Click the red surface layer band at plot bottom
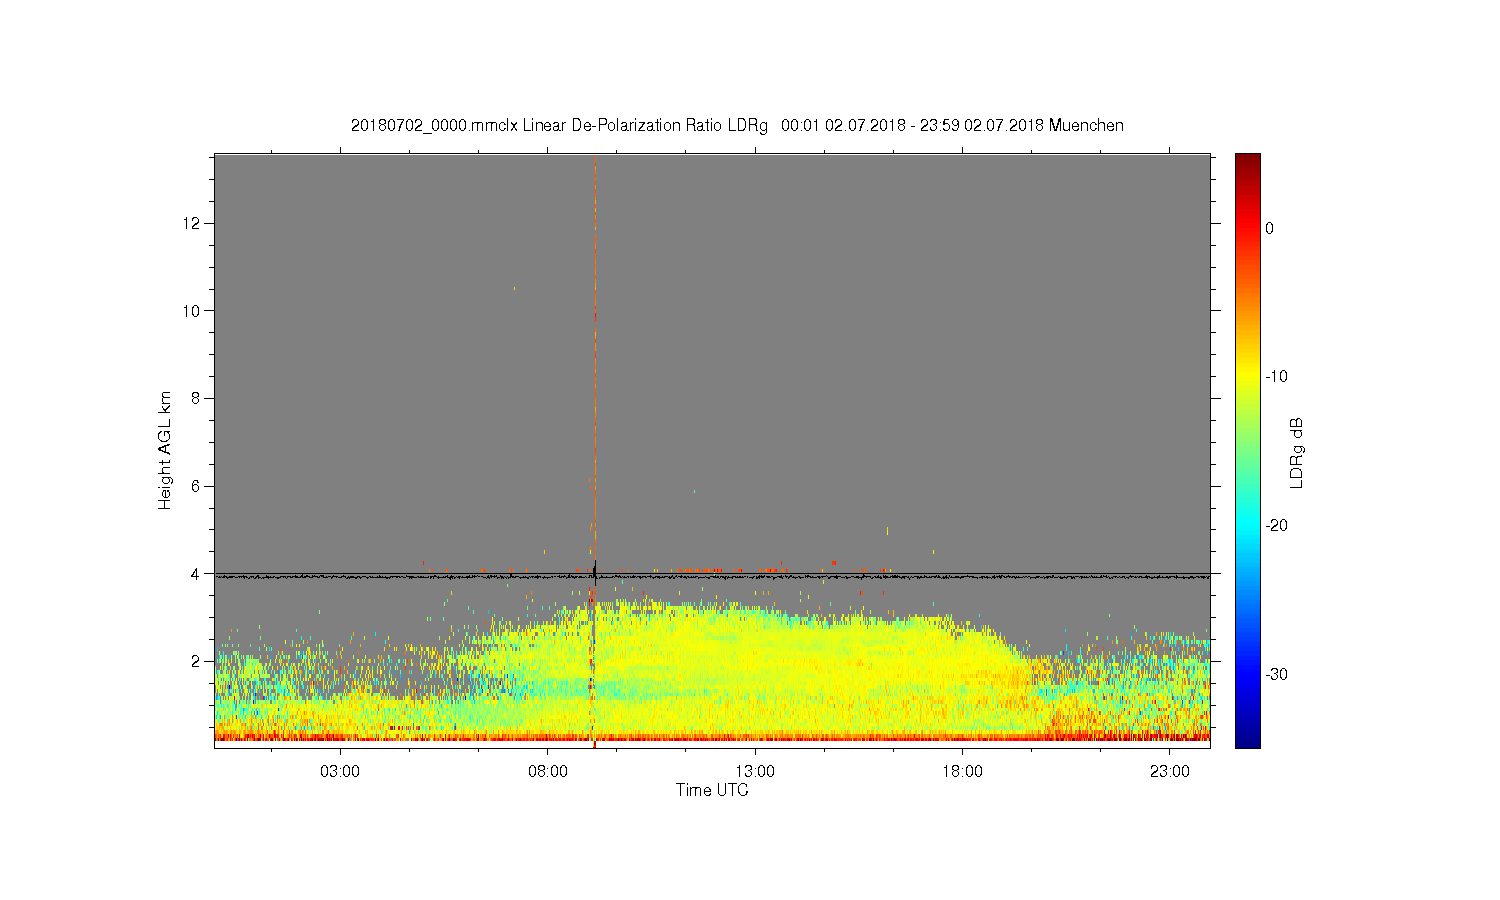The width and height of the screenshot is (1500, 900). click(712, 737)
